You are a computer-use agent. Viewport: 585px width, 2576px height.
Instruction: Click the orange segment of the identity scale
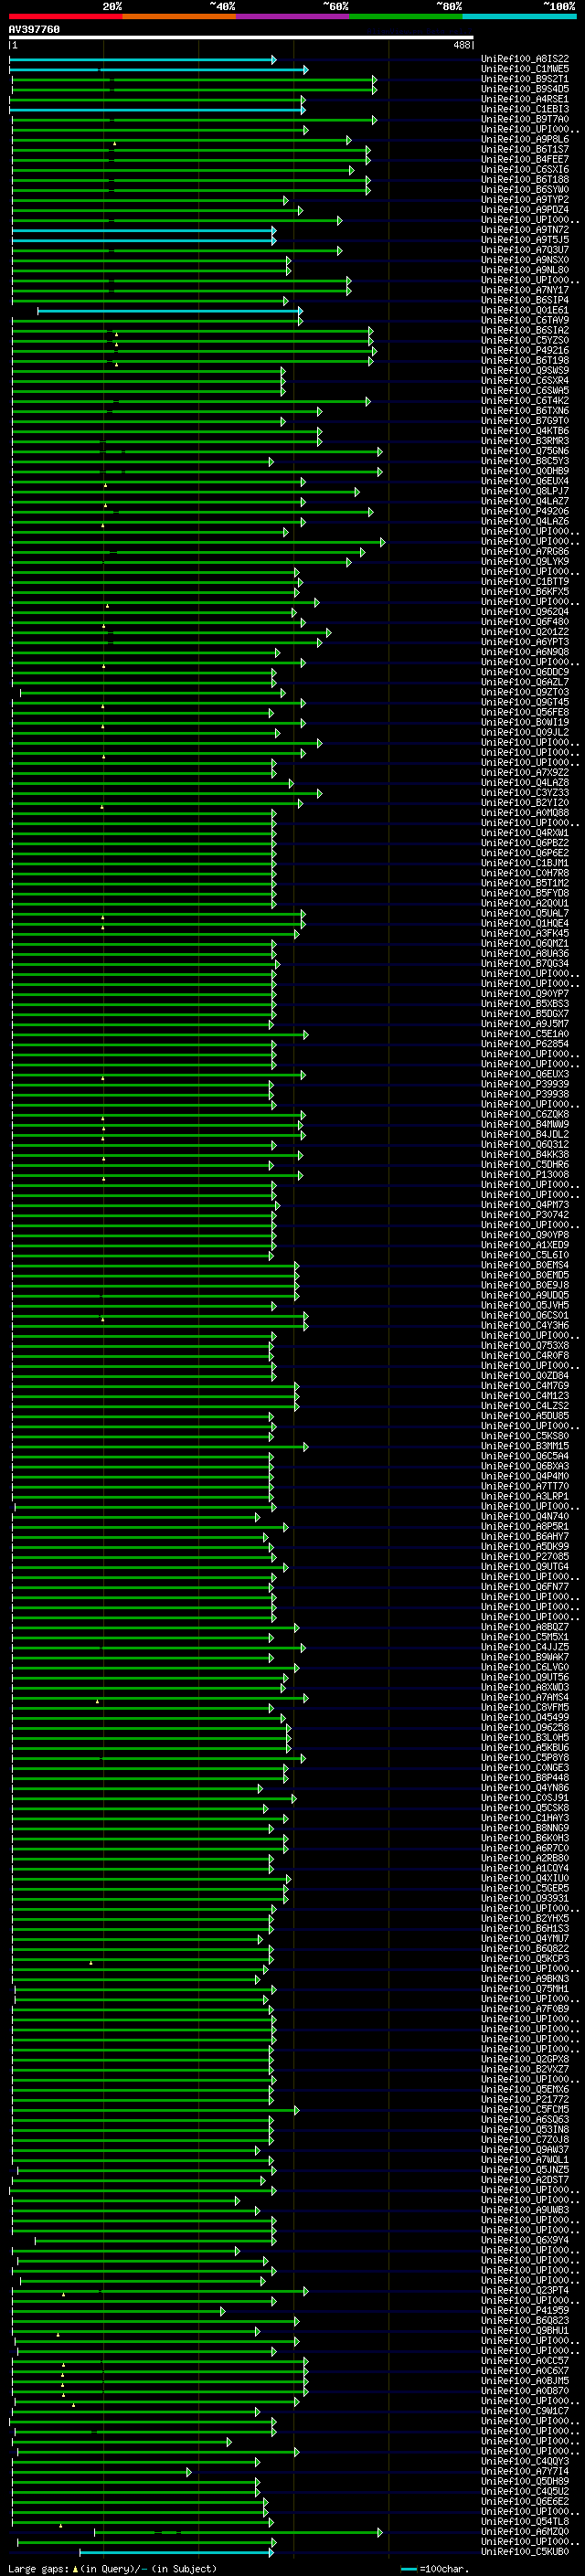click(x=180, y=17)
